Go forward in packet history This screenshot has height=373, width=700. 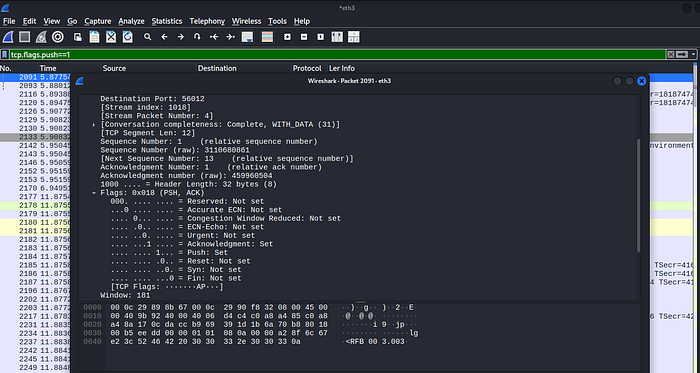pos(180,37)
